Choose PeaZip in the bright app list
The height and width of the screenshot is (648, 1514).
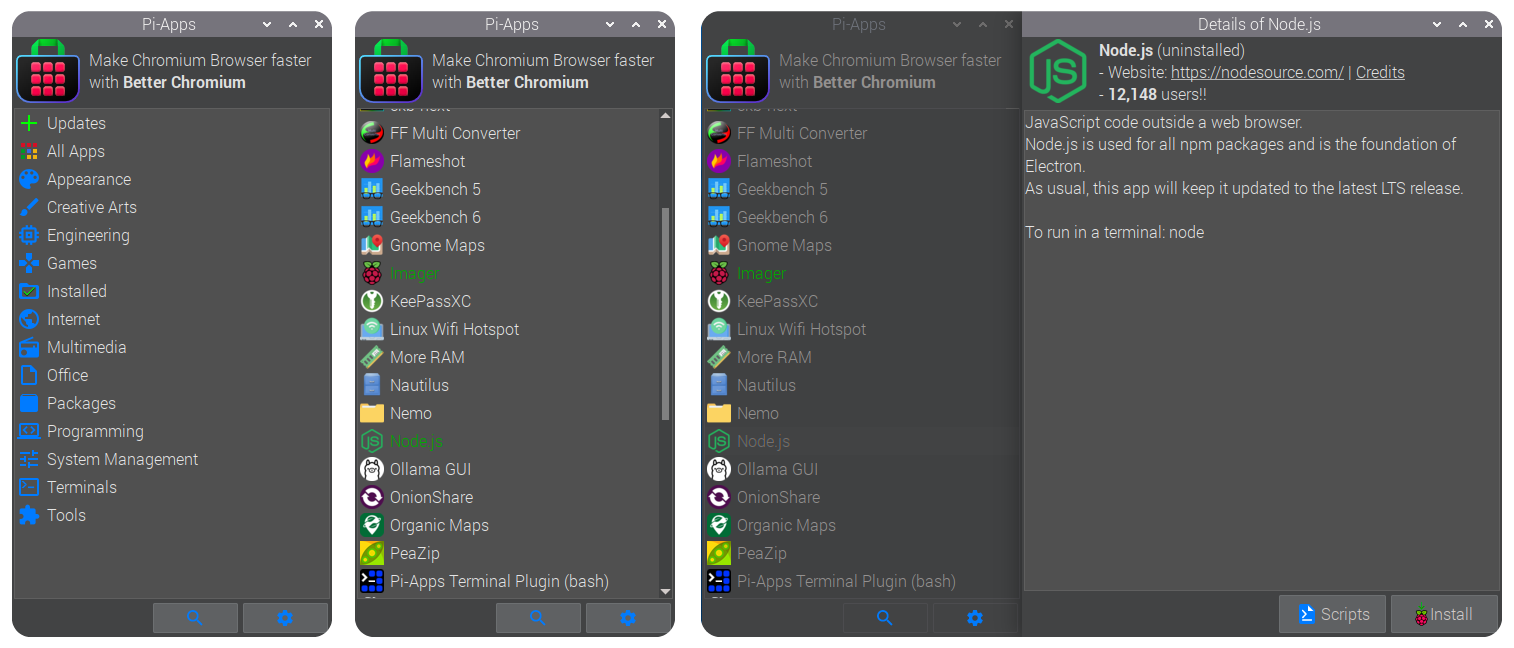pos(508,553)
